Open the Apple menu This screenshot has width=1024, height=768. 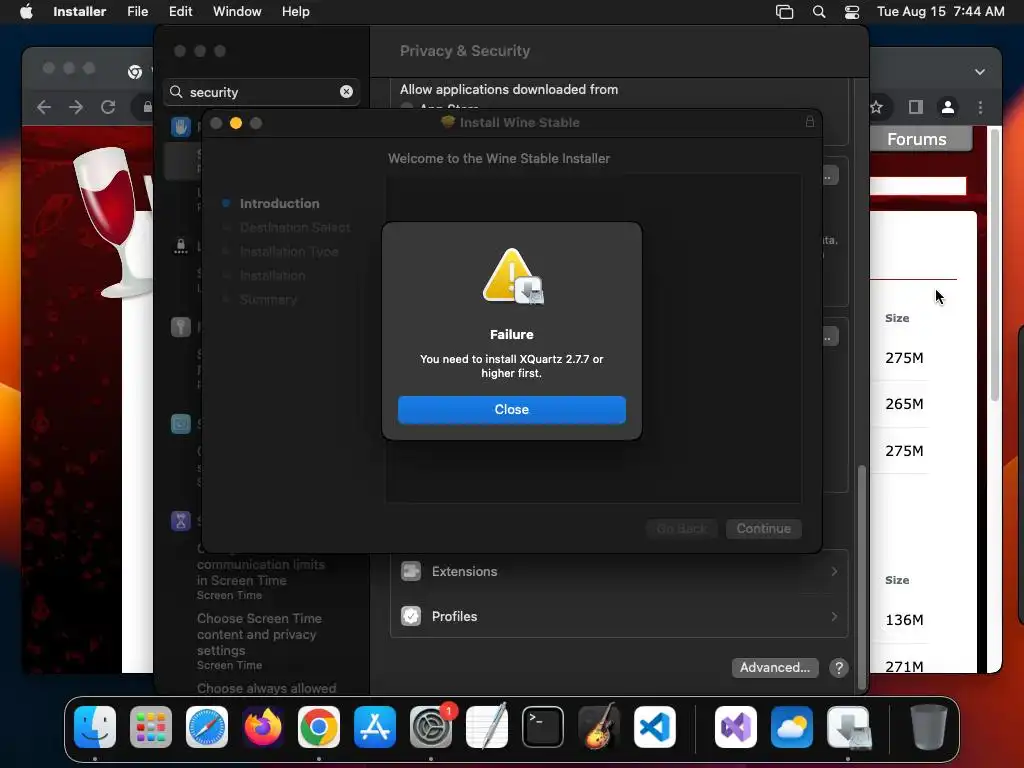(25, 11)
